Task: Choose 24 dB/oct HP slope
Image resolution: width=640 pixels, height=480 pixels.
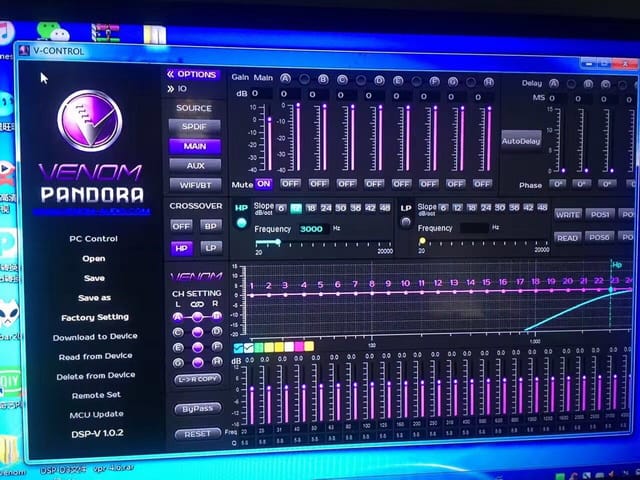Action: [326, 208]
